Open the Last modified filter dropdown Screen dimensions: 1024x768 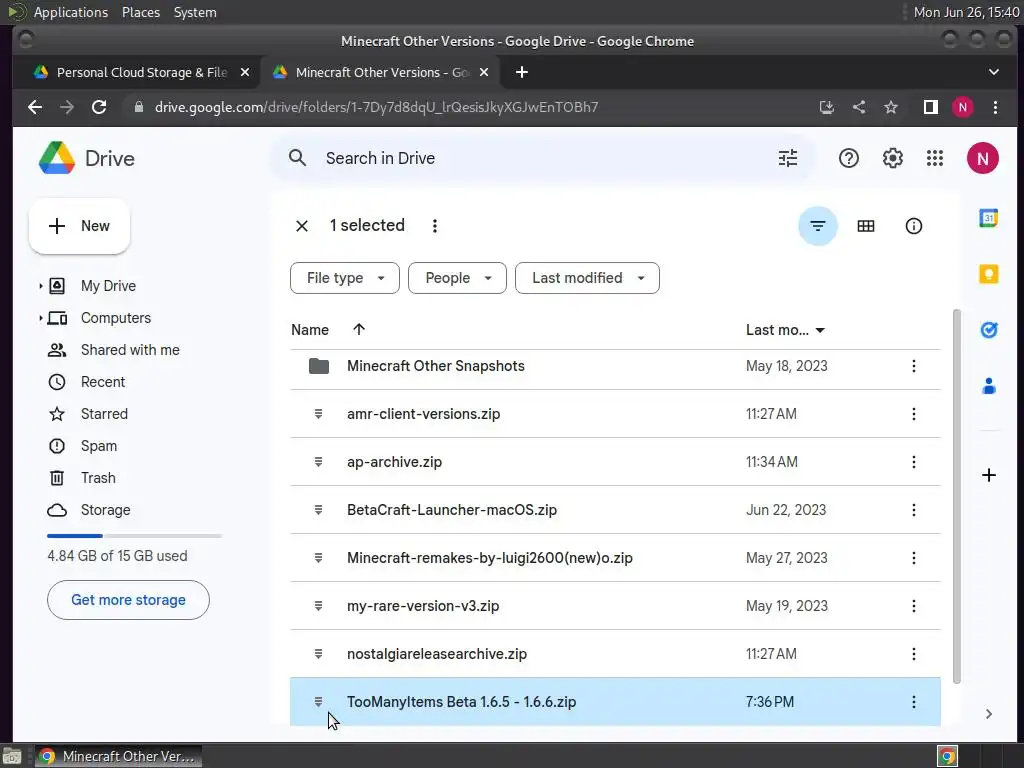click(587, 278)
